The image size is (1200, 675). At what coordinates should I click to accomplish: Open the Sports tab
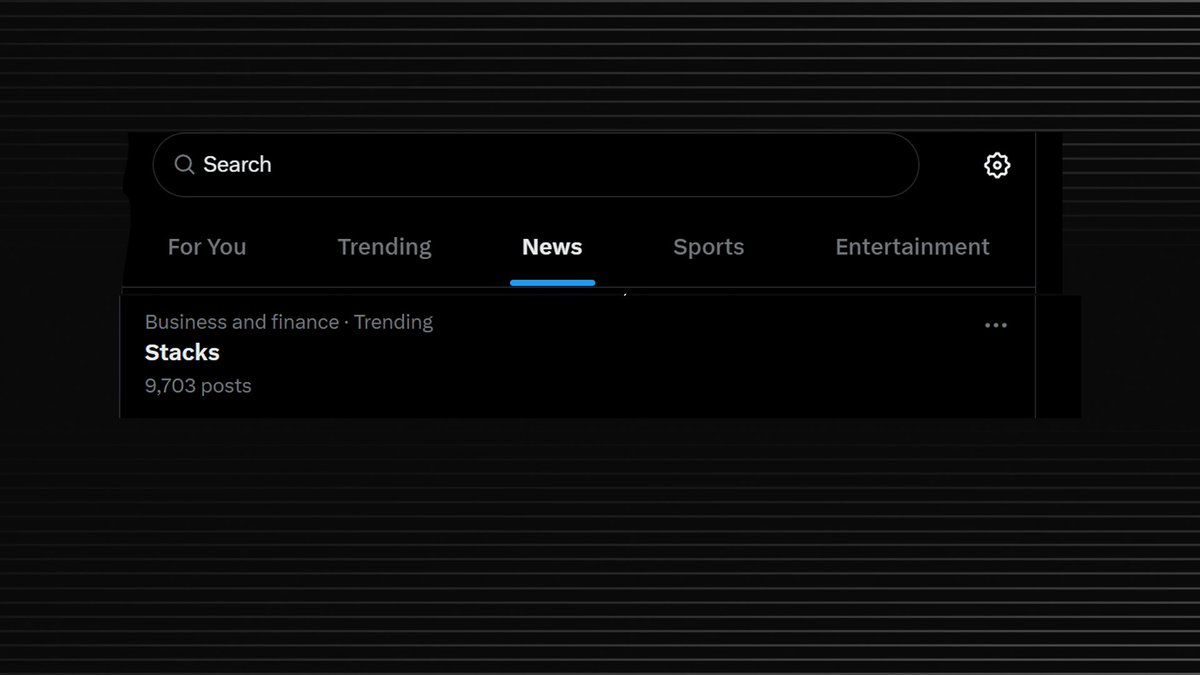(x=708, y=247)
